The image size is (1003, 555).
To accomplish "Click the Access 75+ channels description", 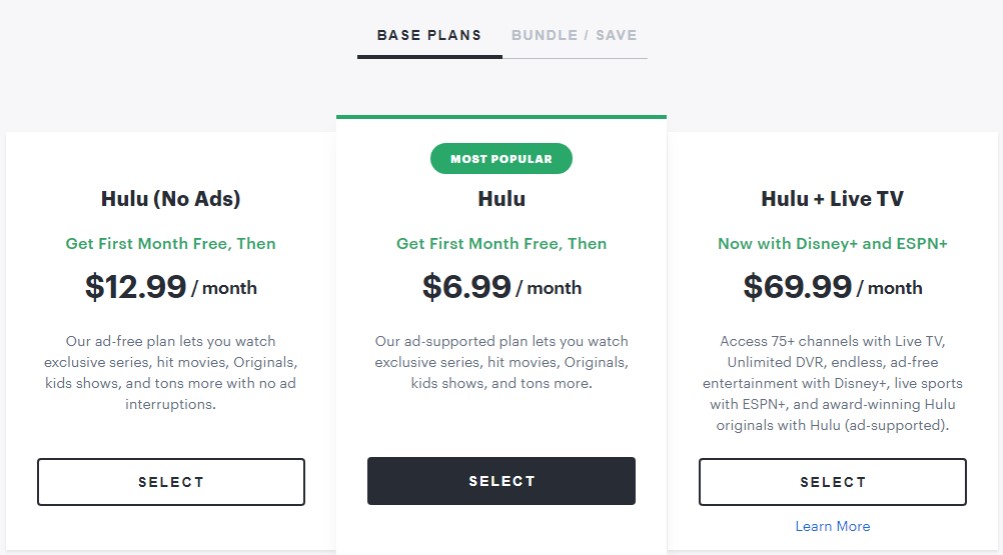I will pos(832,383).
